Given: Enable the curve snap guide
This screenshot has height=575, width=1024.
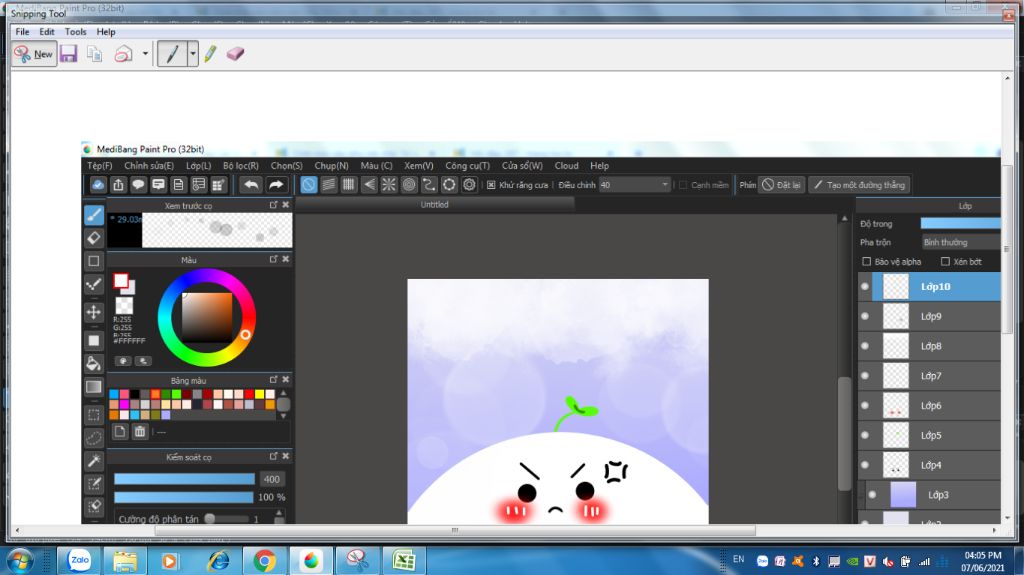Looking at the screenshot, I should pyautogui.click(x=429, y=185).
